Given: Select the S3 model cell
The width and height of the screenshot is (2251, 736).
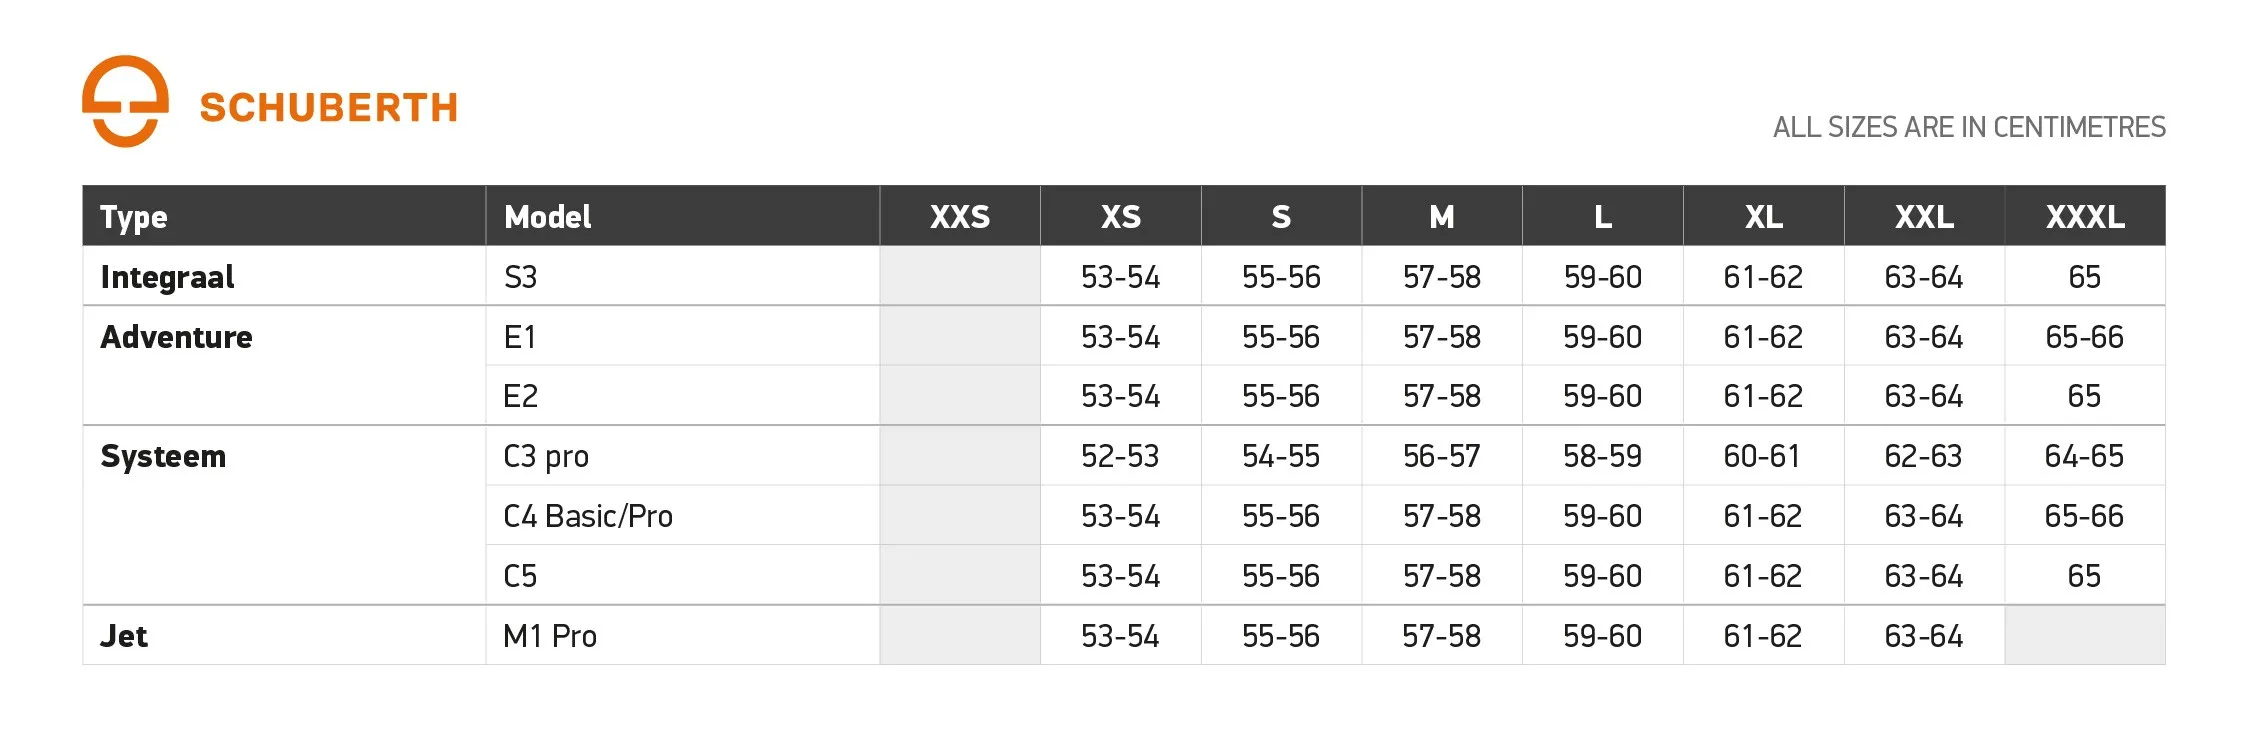Looking at the screenshot, I should [x=520, y=277].
